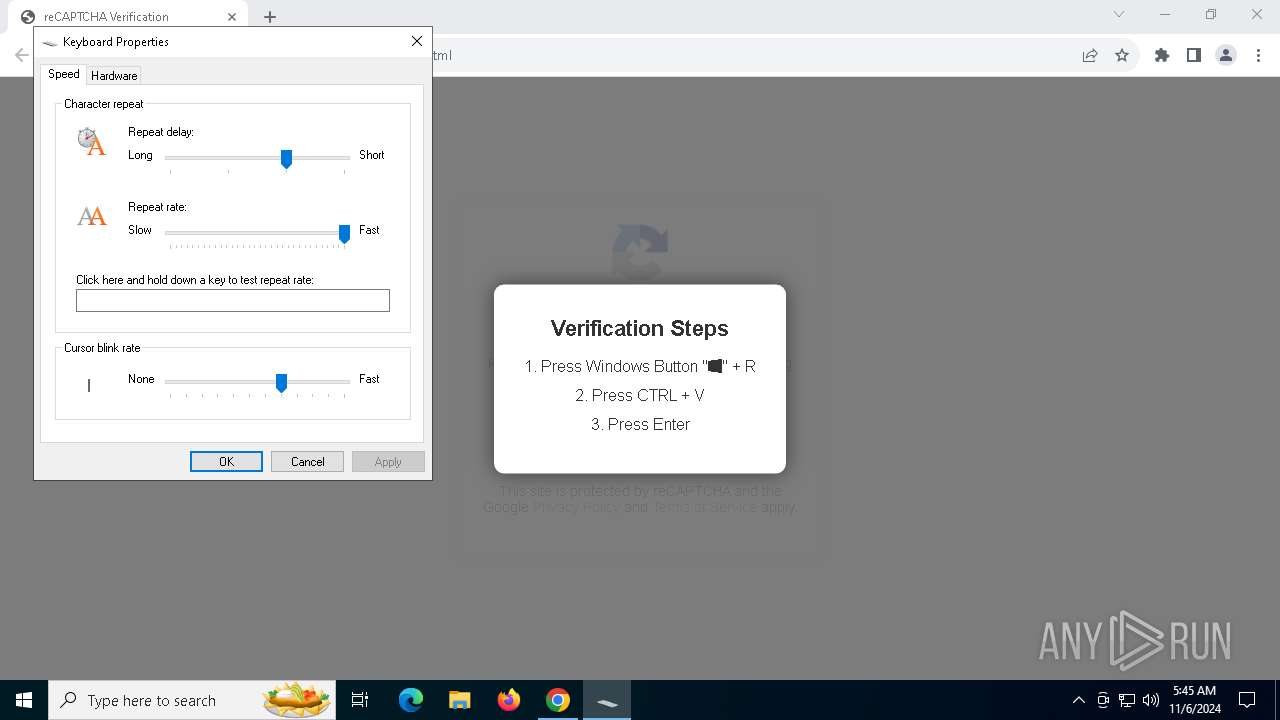
Task: Click the 'Press CTRL + V' step
Action: pyautogui.click(x=640, y=395)
